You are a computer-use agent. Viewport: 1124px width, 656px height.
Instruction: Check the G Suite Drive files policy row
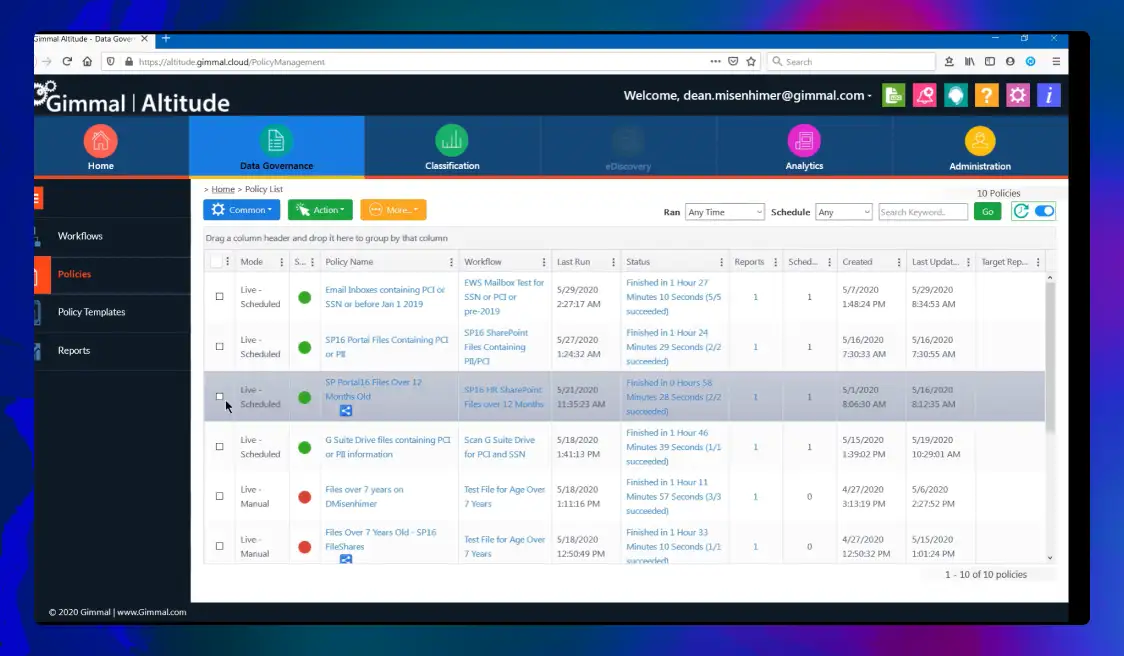point(219,446)
